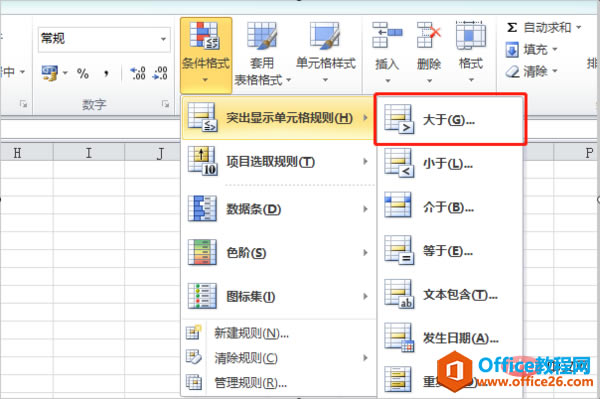Image resolution: width=600 pixels, height=399 pixels.
Task: Expand the 常规 number format dropdown
Action: coord(163,39)
